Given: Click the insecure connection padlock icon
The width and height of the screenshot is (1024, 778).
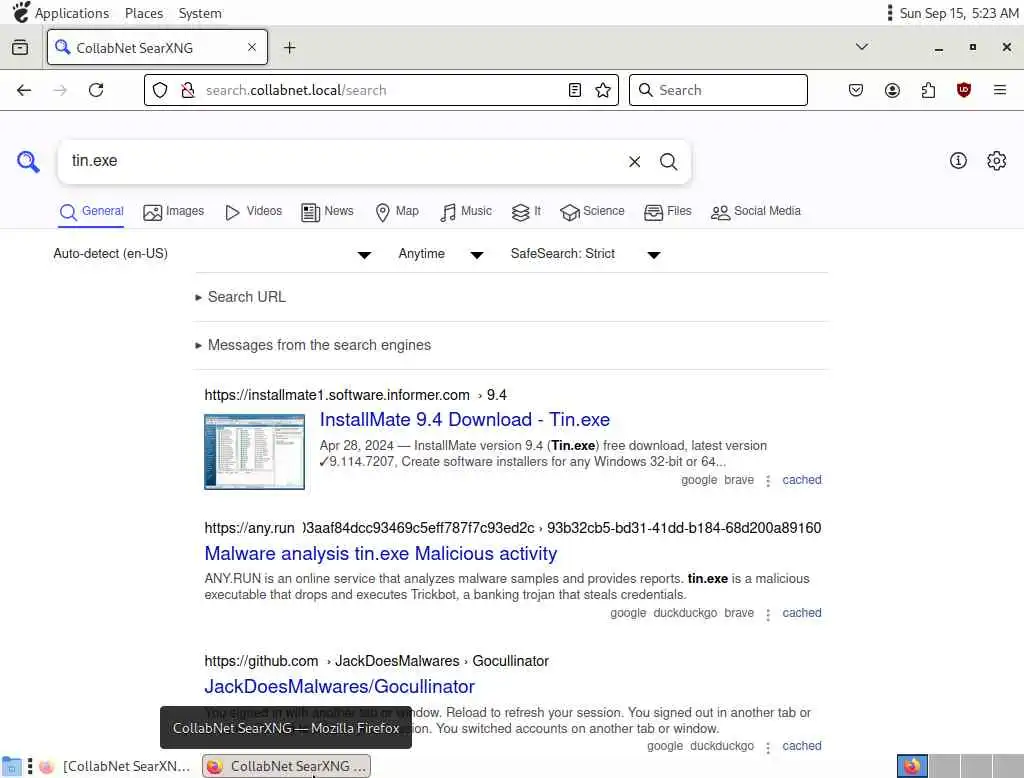Looking at the screenshot, I should click(188, 90).
